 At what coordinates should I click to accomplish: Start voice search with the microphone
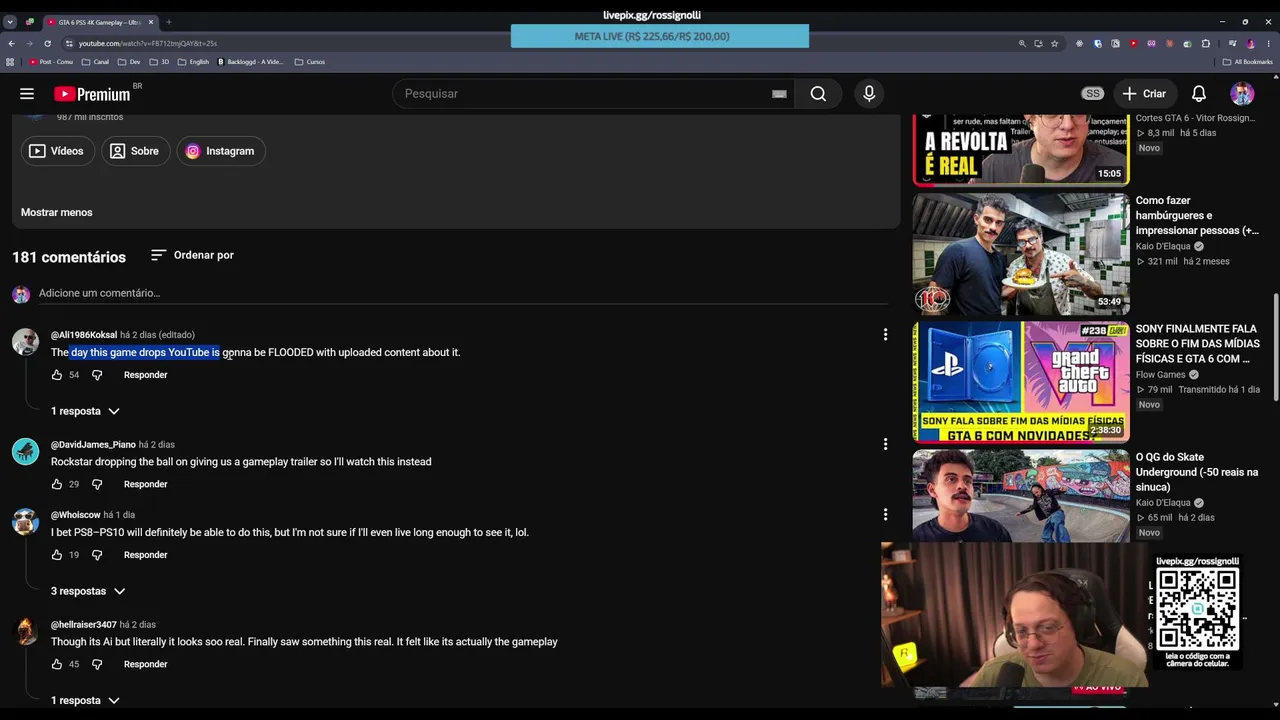869,94
